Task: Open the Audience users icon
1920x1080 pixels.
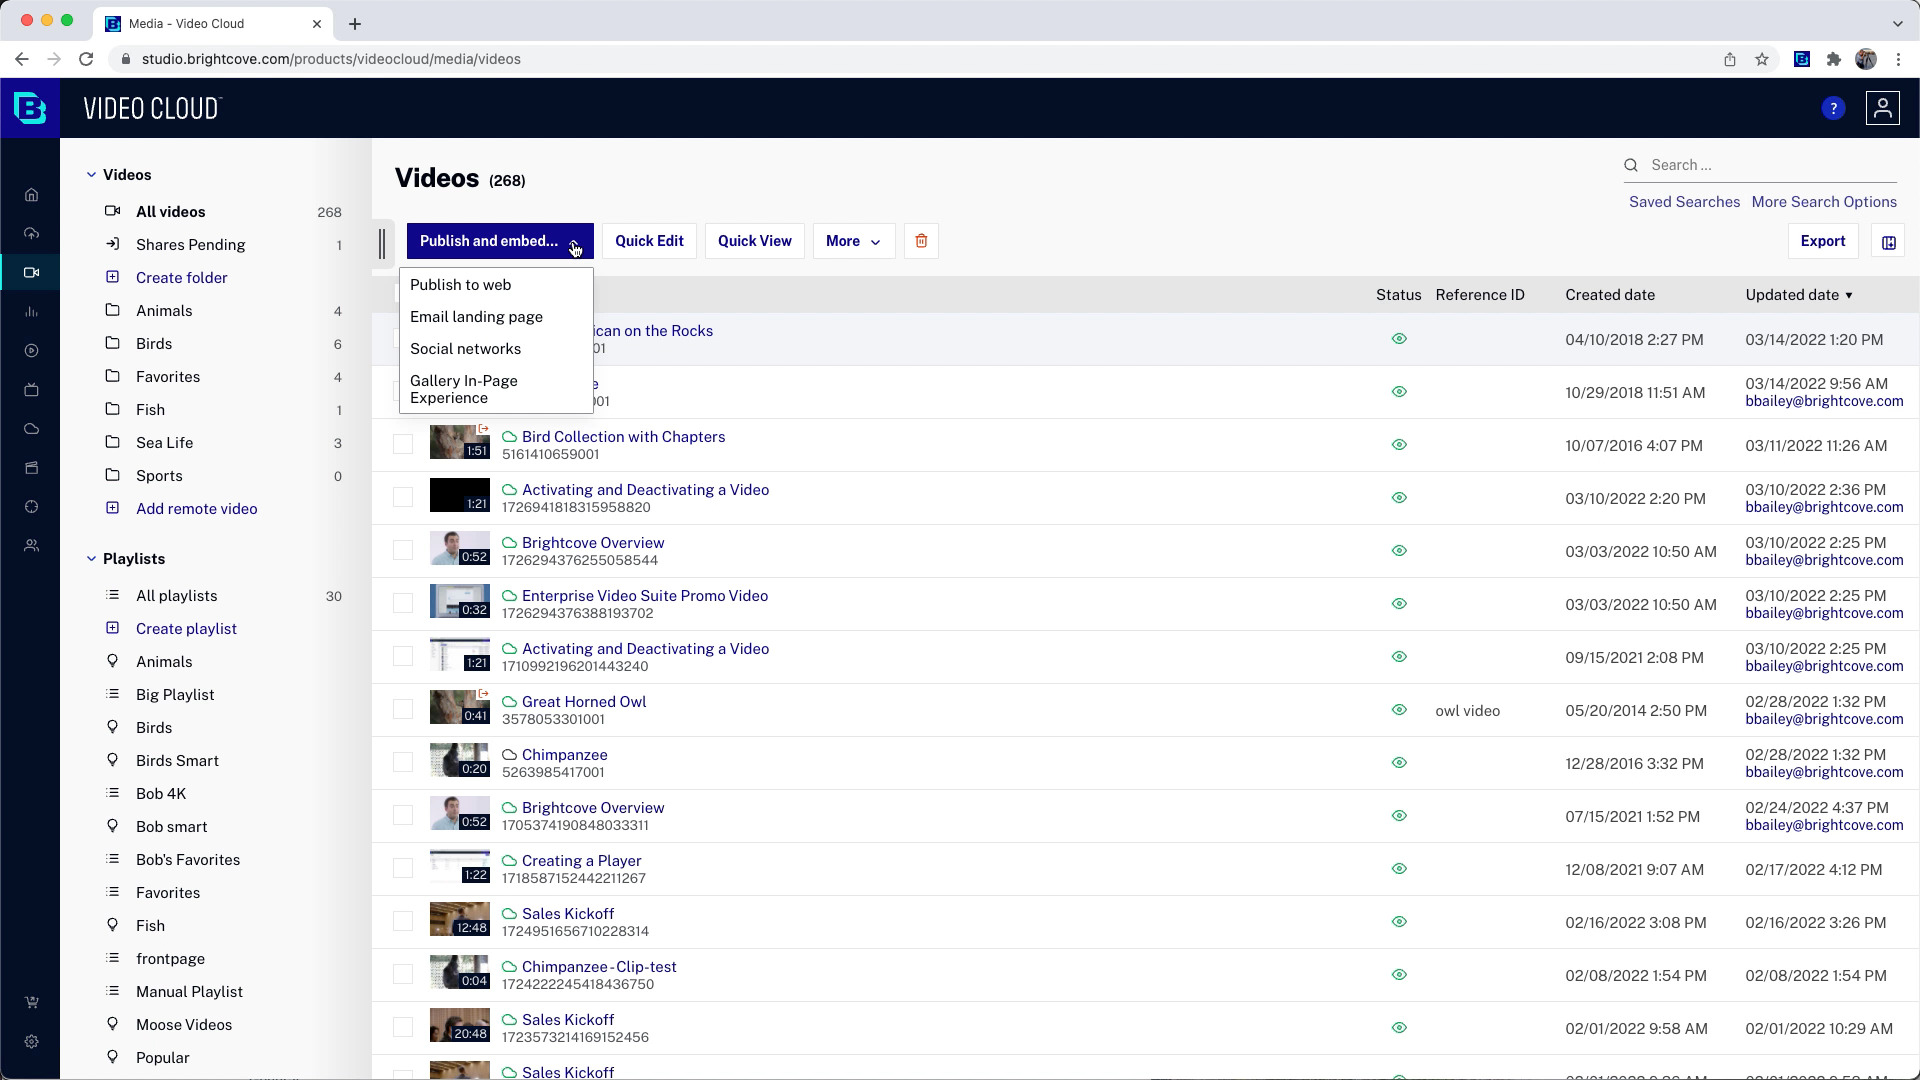Action: pos(31,546)
